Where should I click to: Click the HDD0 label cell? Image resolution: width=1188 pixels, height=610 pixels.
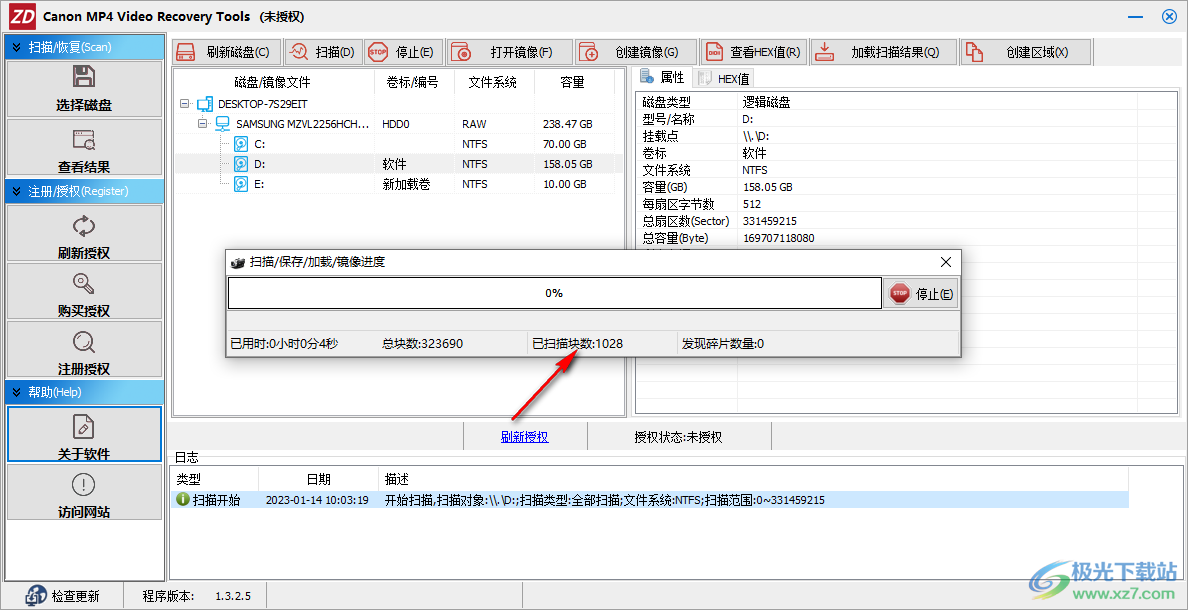395,124
